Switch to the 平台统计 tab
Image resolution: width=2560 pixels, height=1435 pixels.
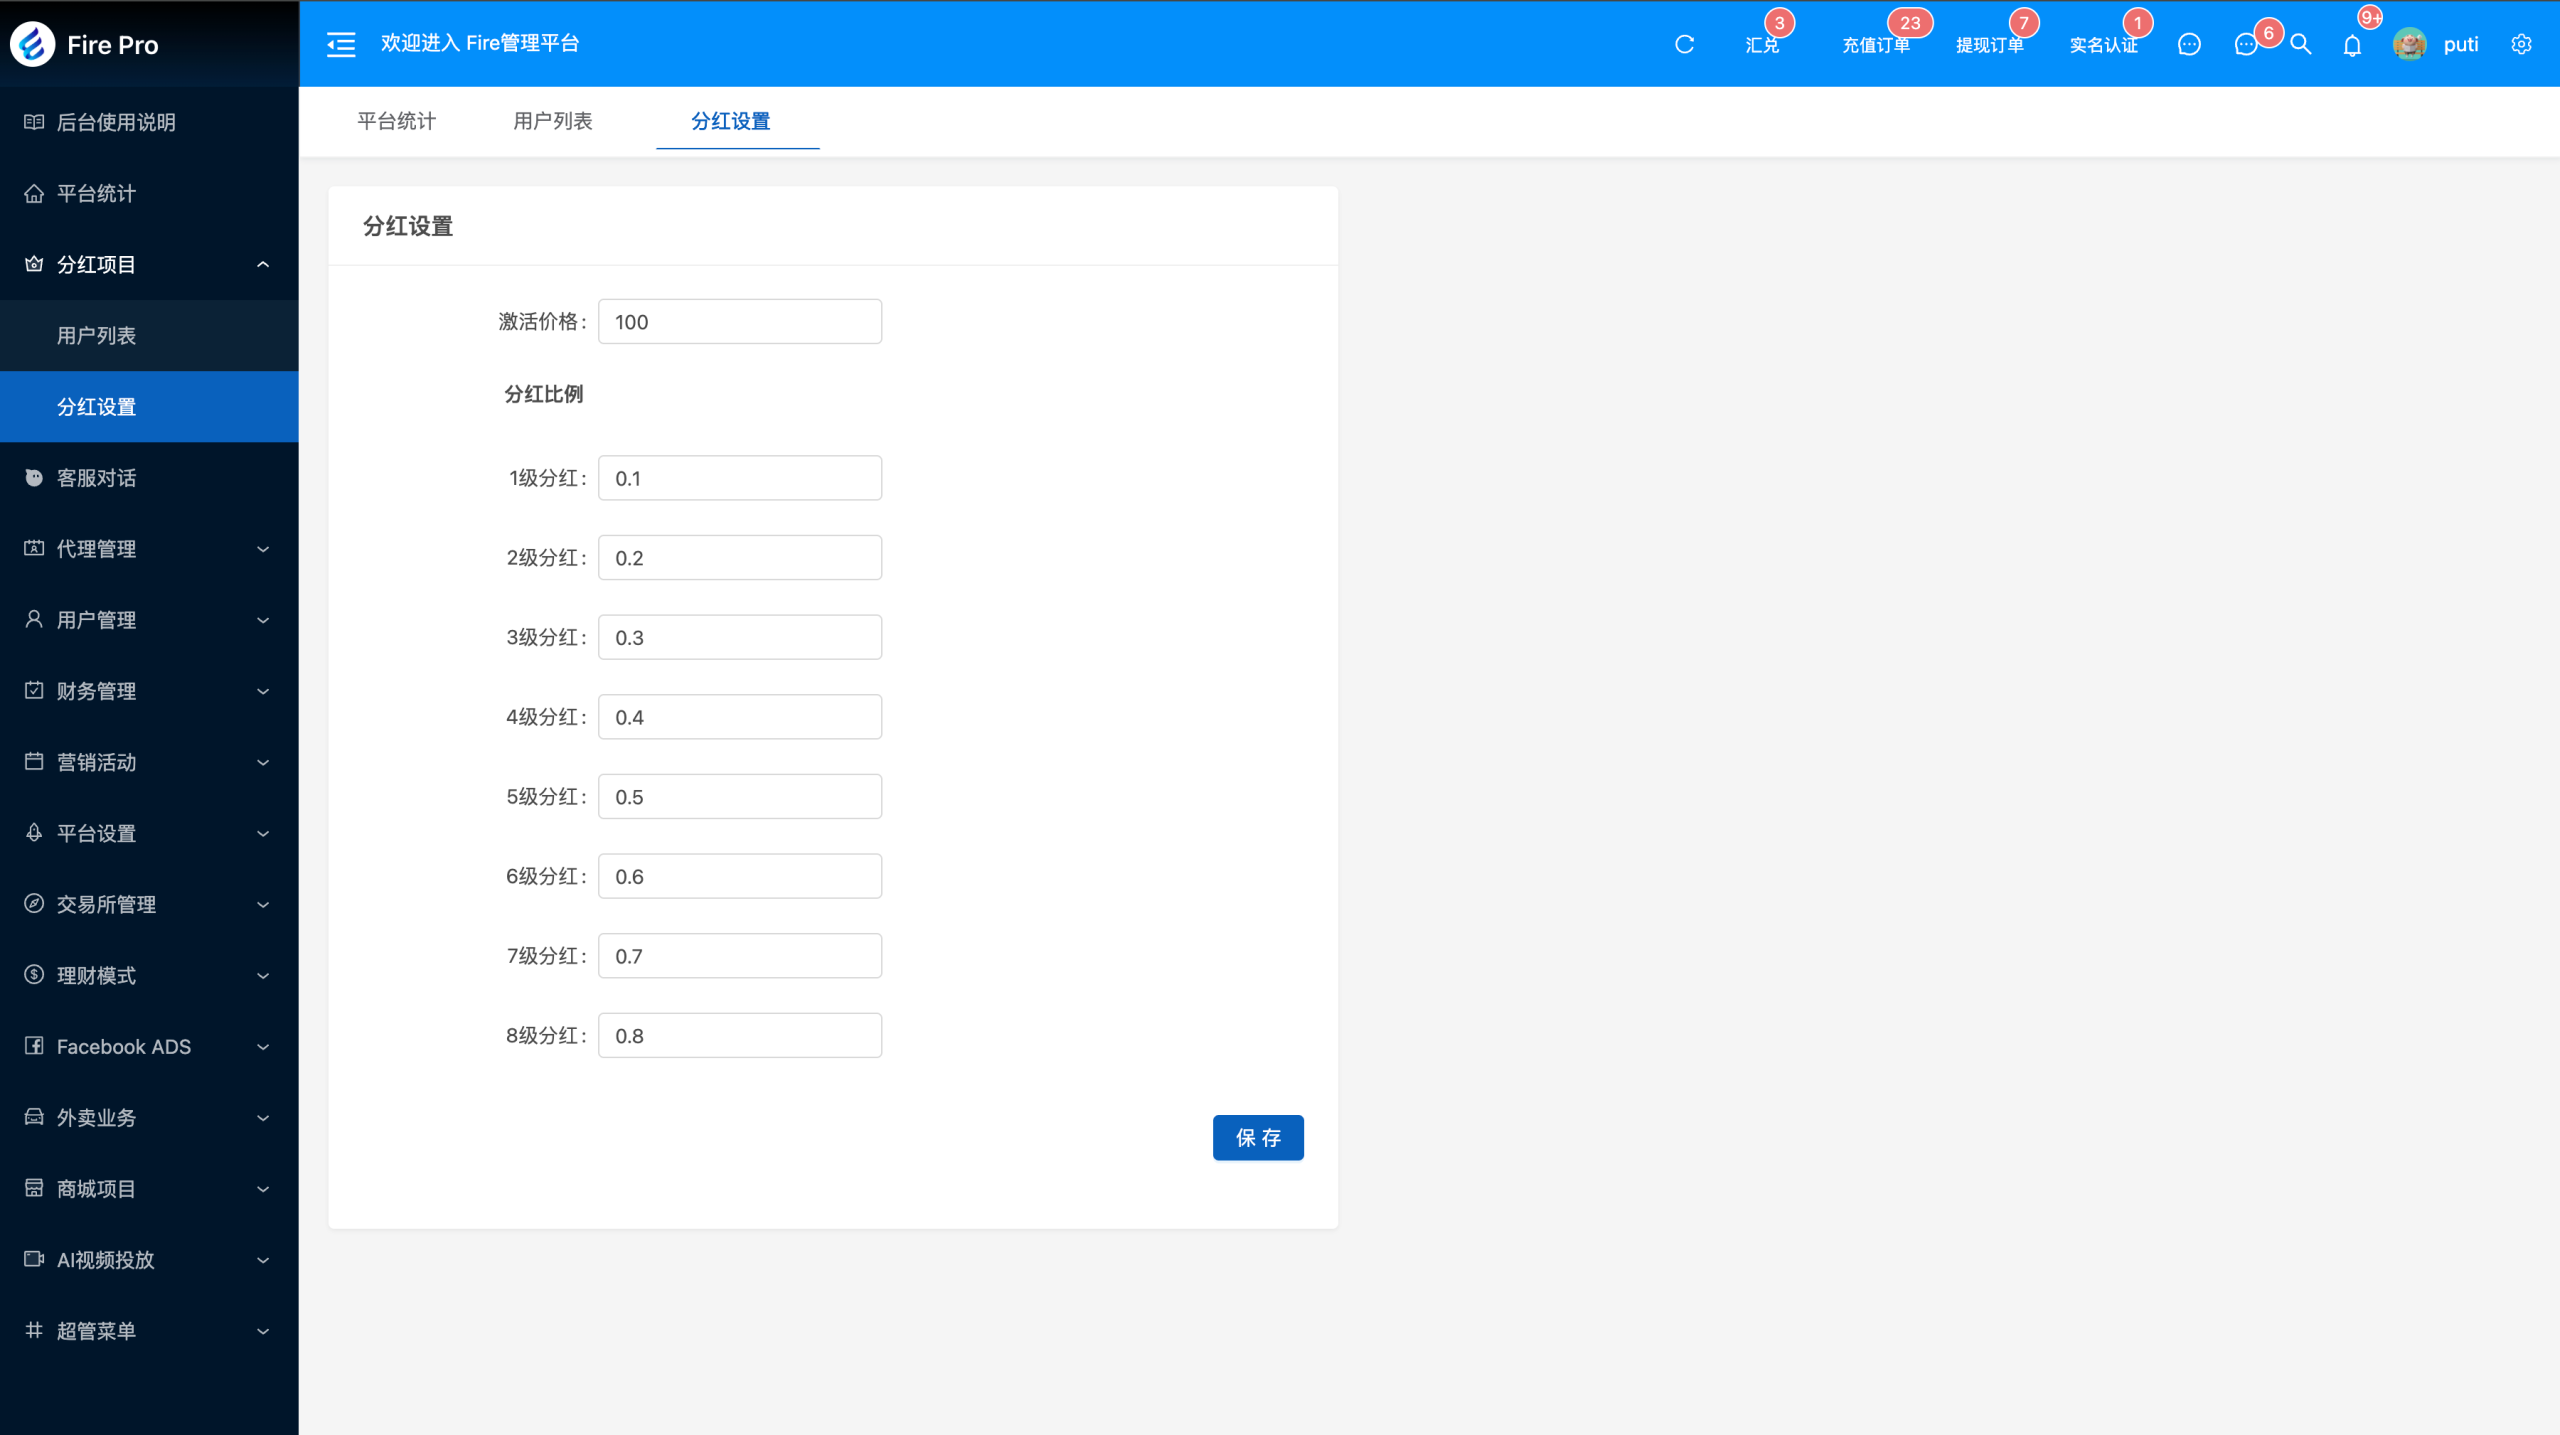[397, 121]
